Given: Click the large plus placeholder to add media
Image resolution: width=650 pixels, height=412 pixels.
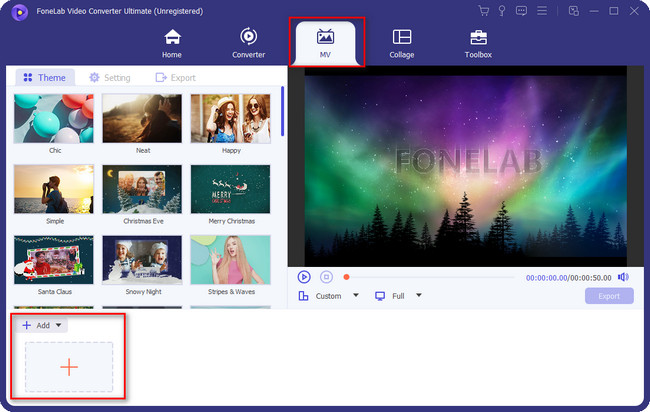Looking at the screenshot, I should click(x=69, y=367).
